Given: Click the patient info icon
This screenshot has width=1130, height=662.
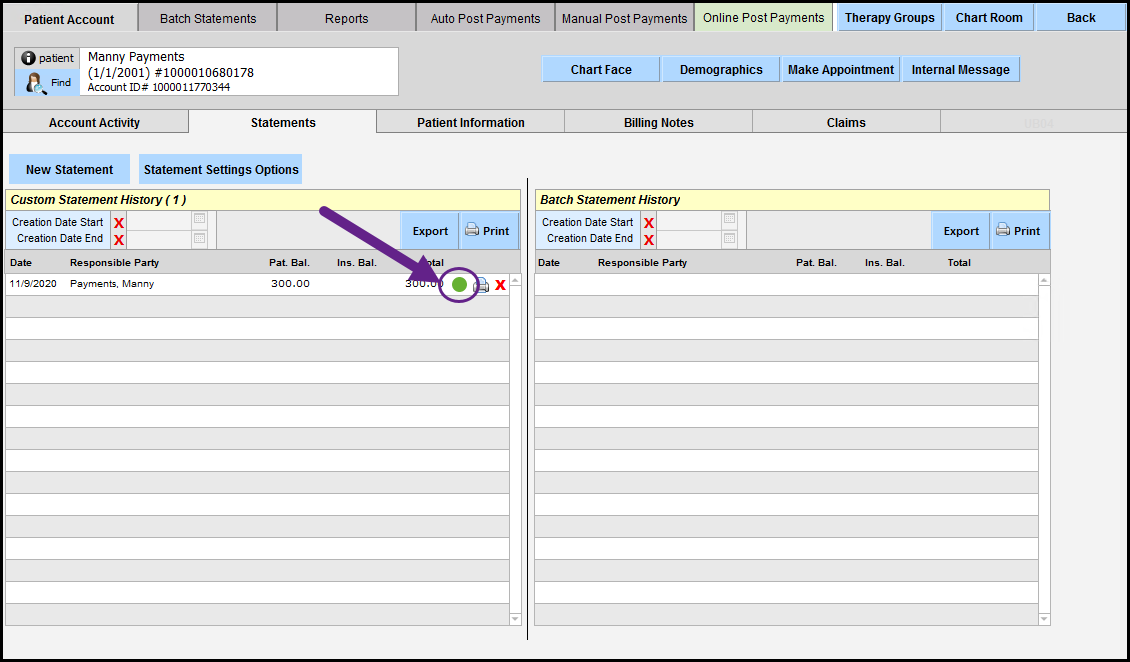Looking at the screenshot, I should (29, 58).
